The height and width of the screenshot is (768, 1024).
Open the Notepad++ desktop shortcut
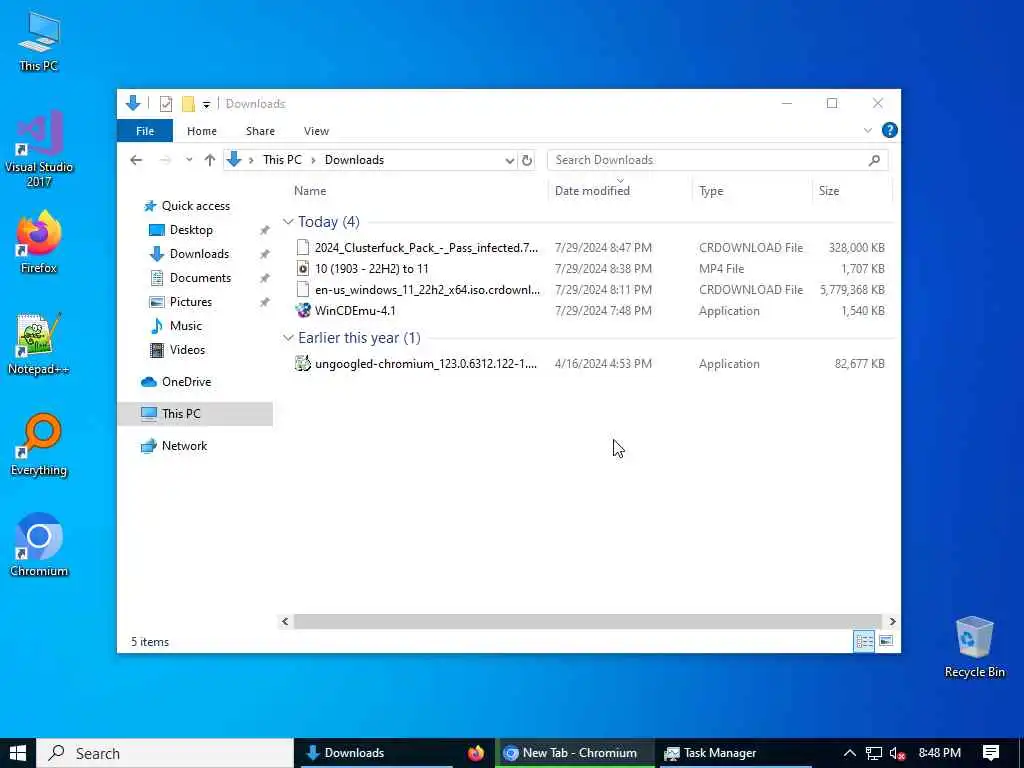(x=39, y=344)
